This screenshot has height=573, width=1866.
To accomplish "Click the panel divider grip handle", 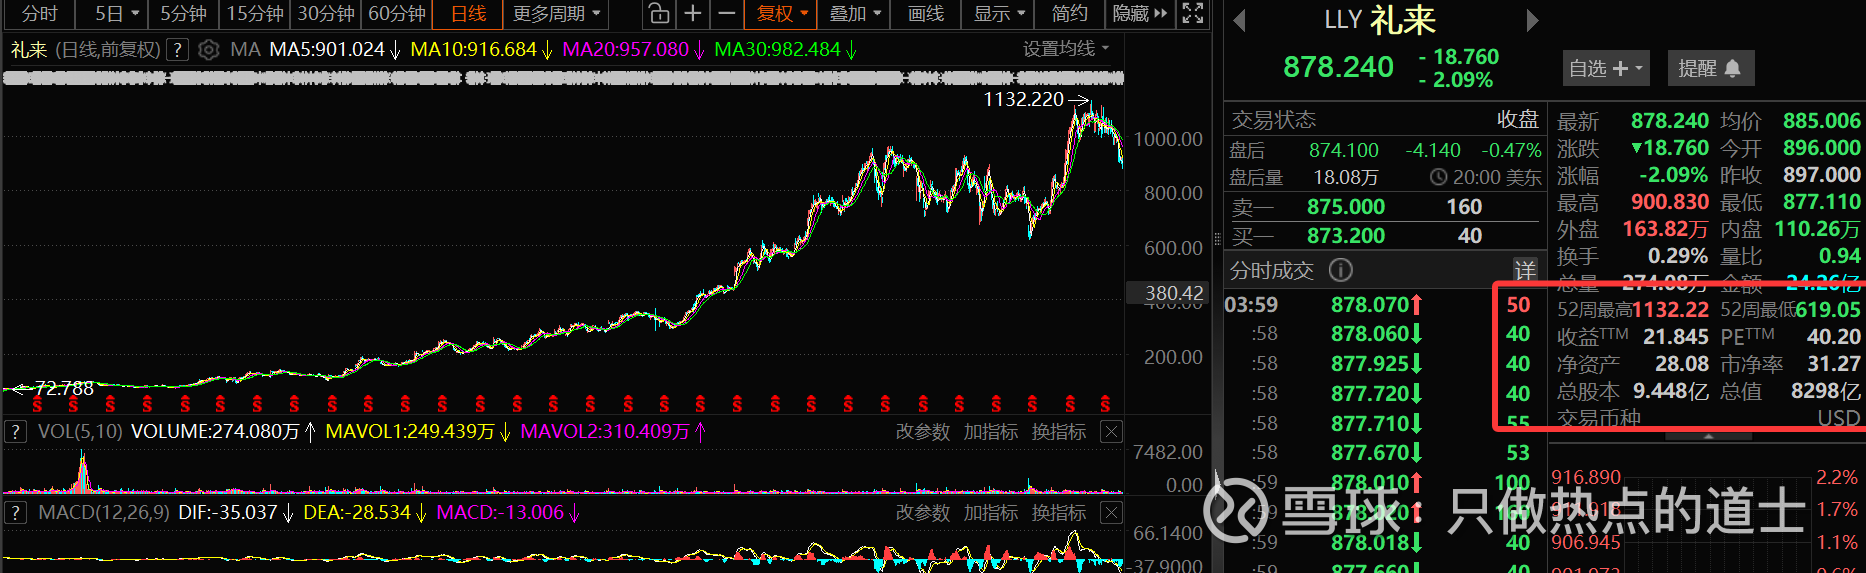I will pos(1217,239).
